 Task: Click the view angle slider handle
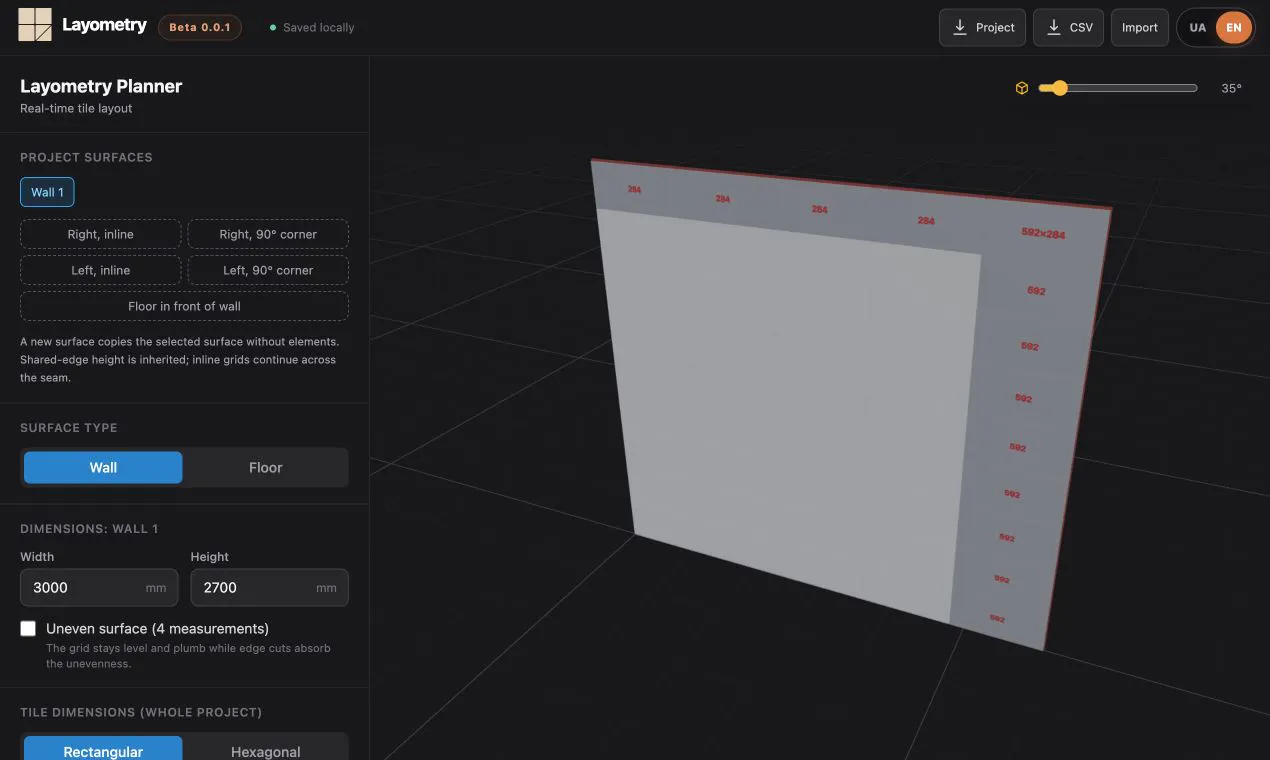pos(1060,88)
